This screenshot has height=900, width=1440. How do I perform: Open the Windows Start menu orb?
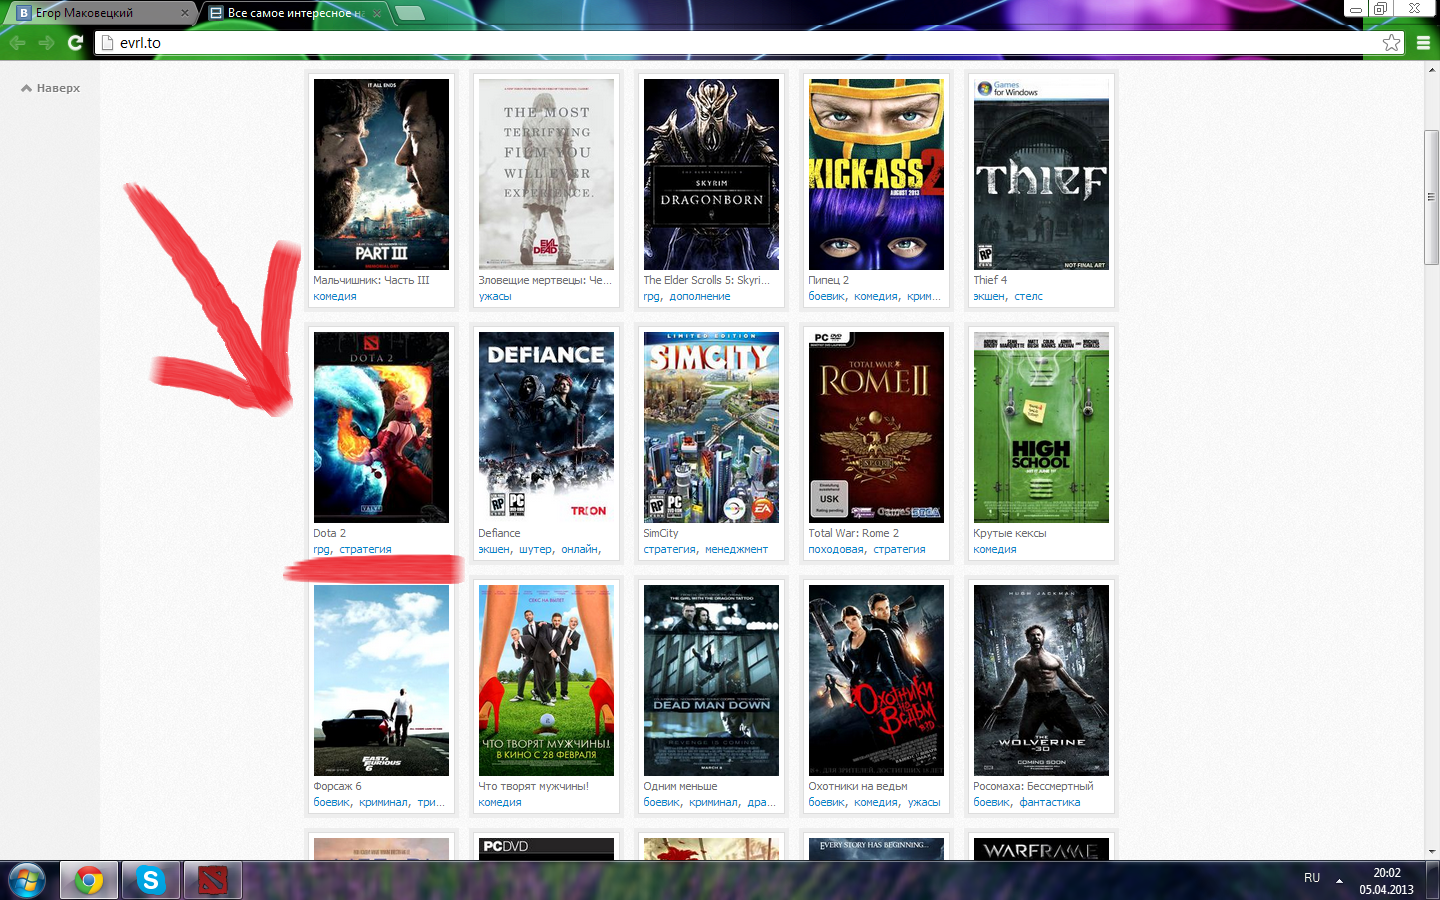click(x=26, y=880)
